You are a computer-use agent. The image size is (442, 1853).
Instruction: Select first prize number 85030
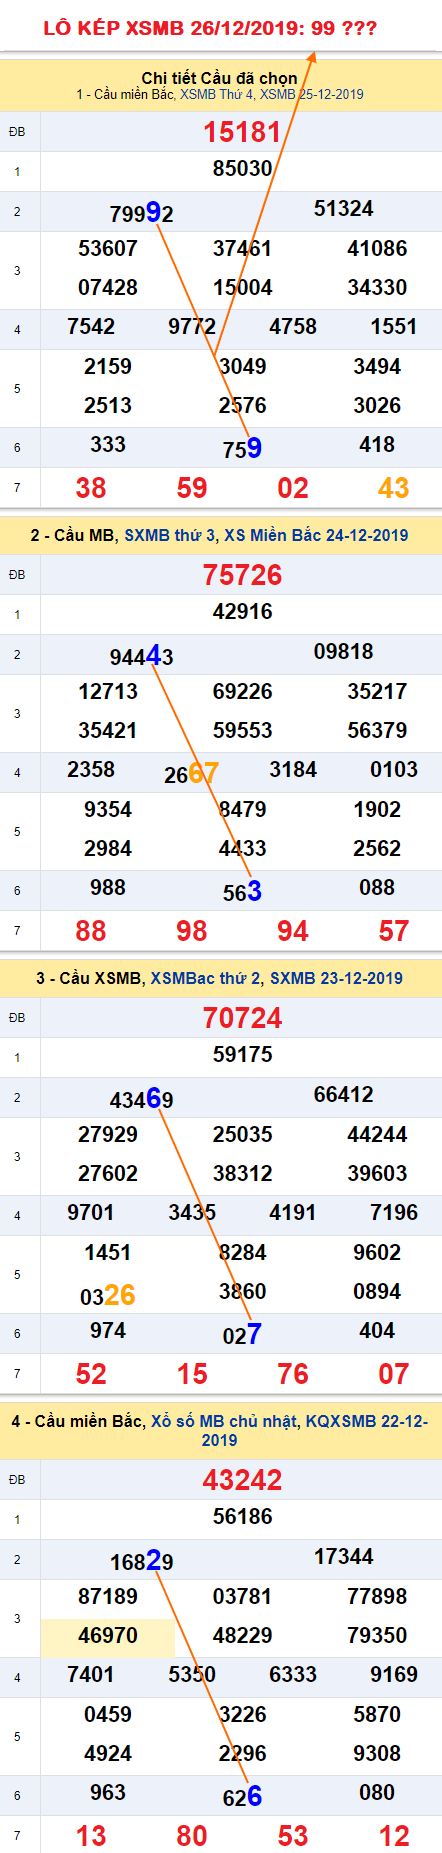pyautogui.click(x=243, y=168)
